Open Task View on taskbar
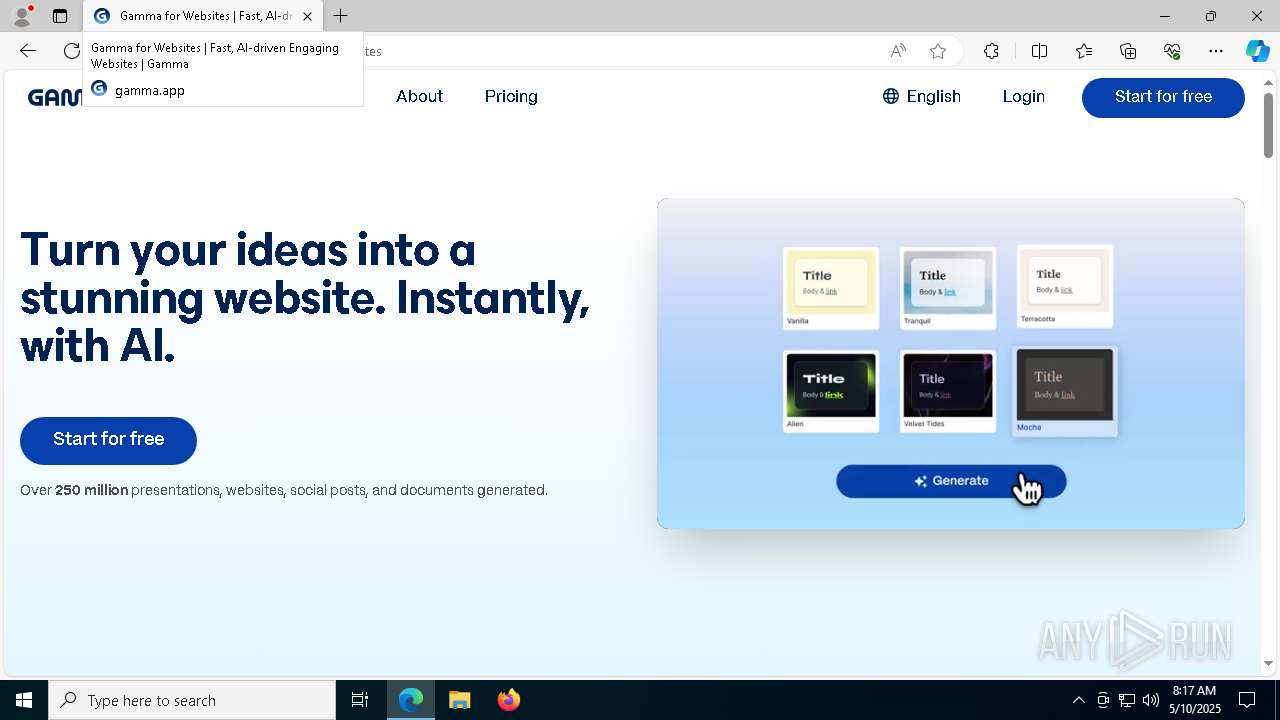 (x=360, y=700)
